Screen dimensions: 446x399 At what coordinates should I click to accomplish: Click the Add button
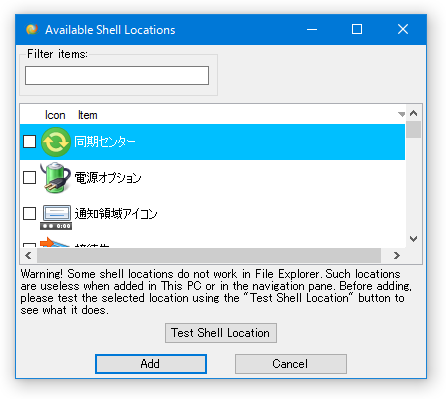pos(151,364)
